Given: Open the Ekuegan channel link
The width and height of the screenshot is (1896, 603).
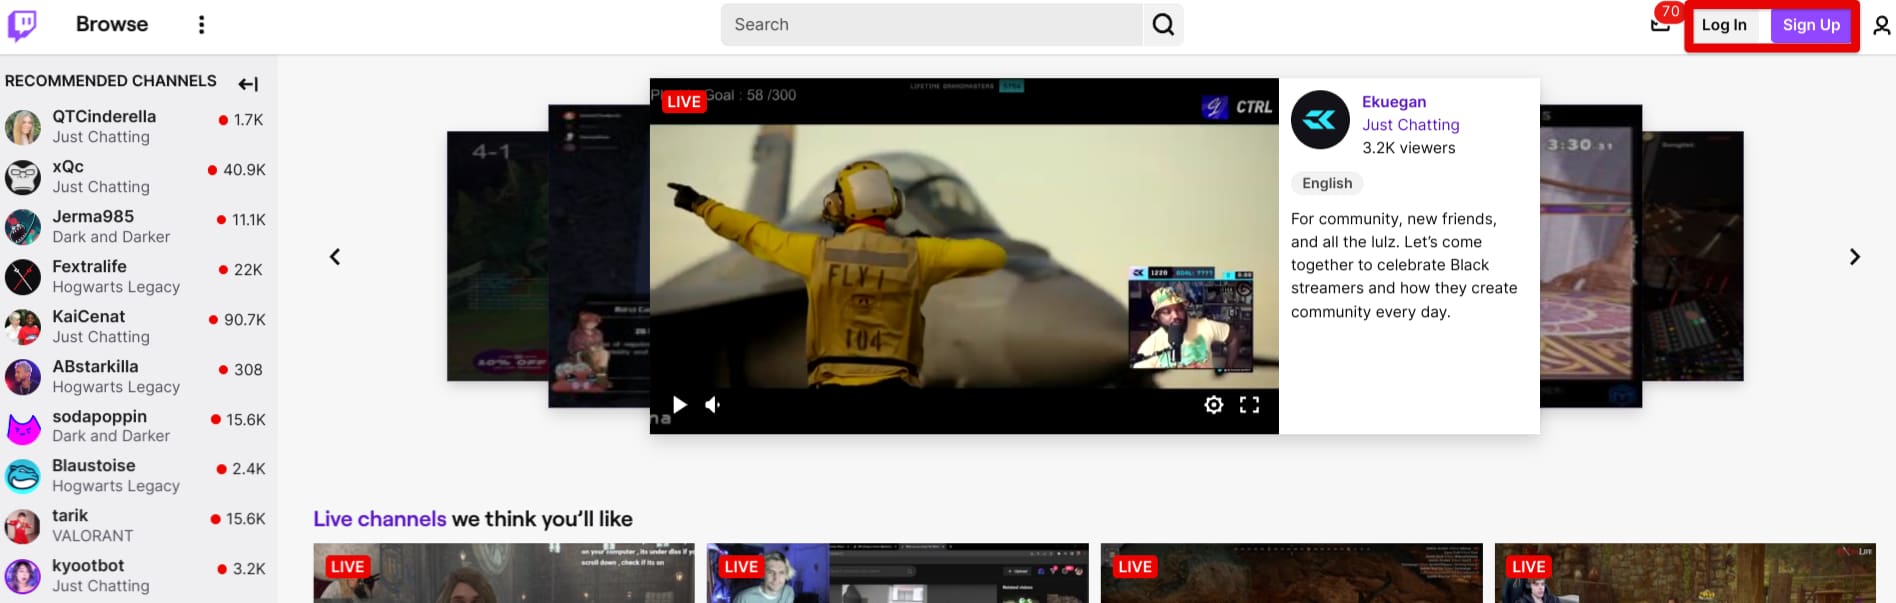Looking at the screenshot, I should click(1394, 101).
